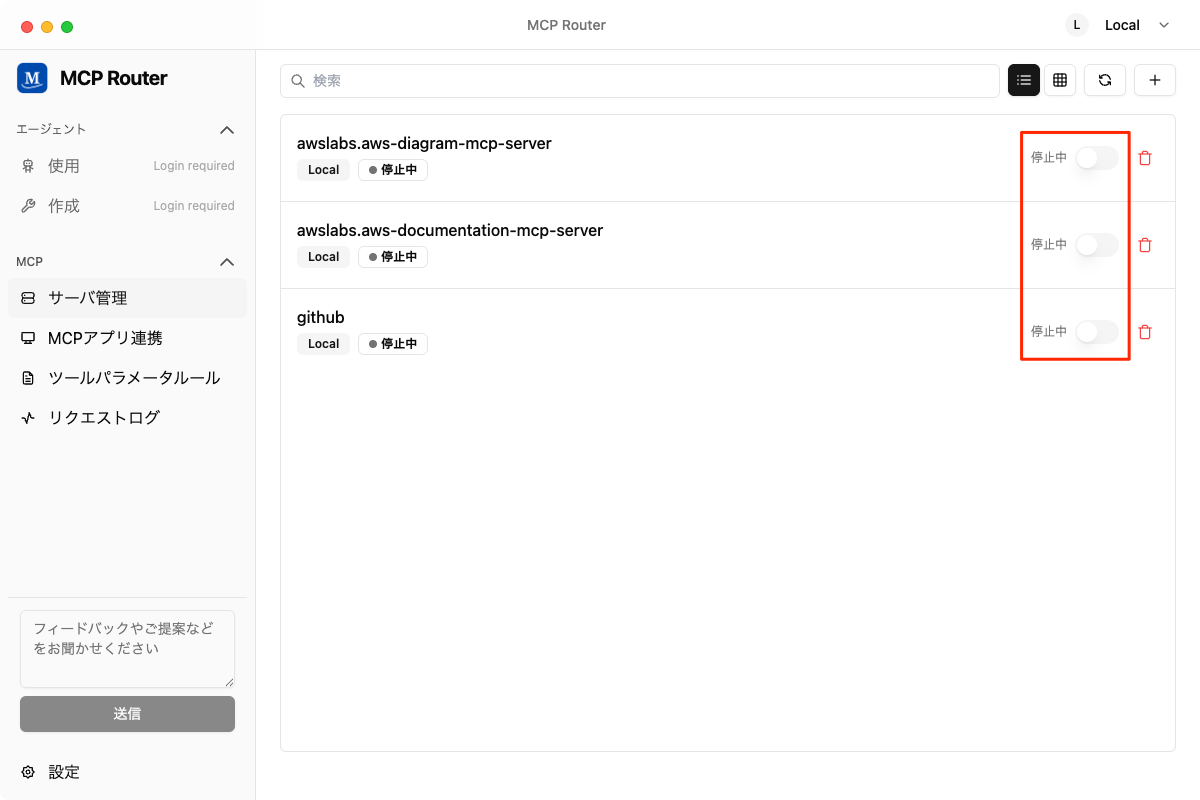This screenshot has width=1200, height=800.
Task: Click 停止中 badge under aws-documentation-mcp-server
Action: [x=393, y=257]
